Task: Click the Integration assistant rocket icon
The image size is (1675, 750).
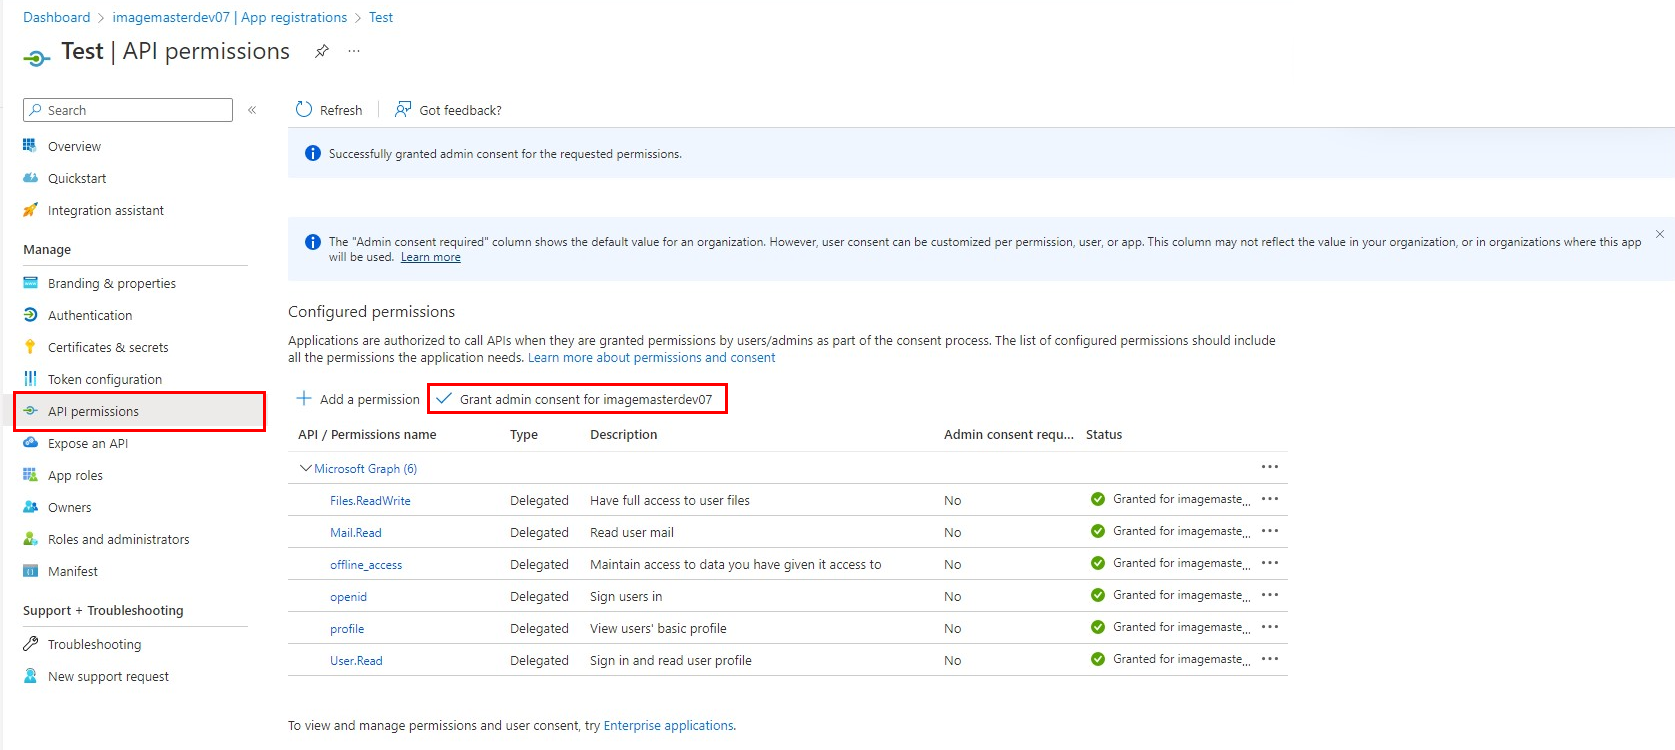Action: (x=30, y=210)
